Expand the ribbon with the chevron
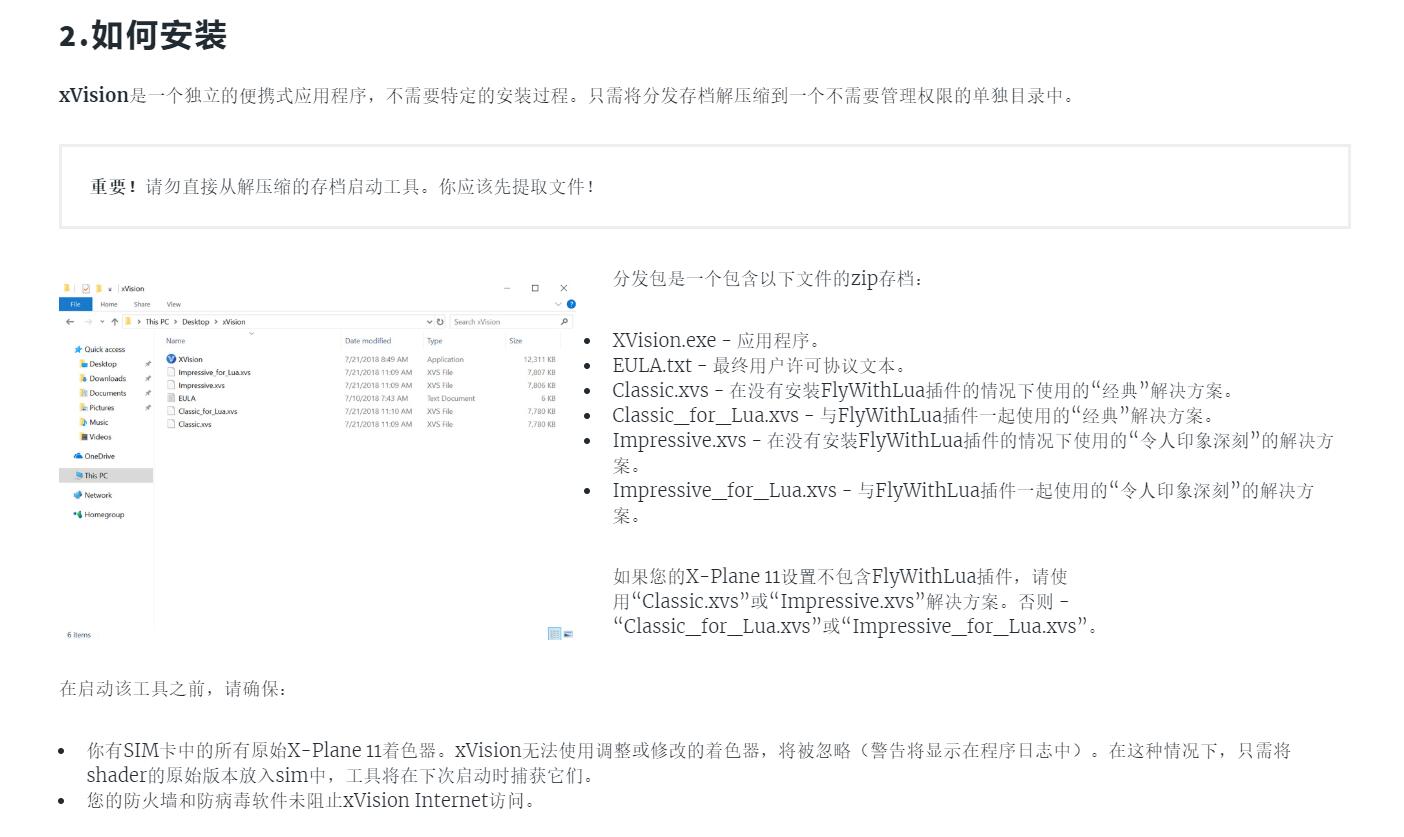This screenshot has width=1404, height=837. pyautogui.click(x=558, y=304)
